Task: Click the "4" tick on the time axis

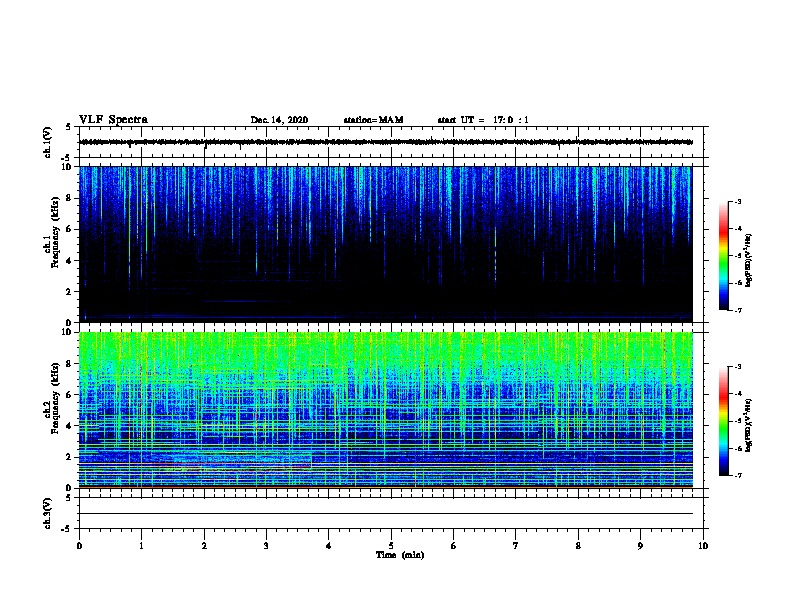Action: 329,546
